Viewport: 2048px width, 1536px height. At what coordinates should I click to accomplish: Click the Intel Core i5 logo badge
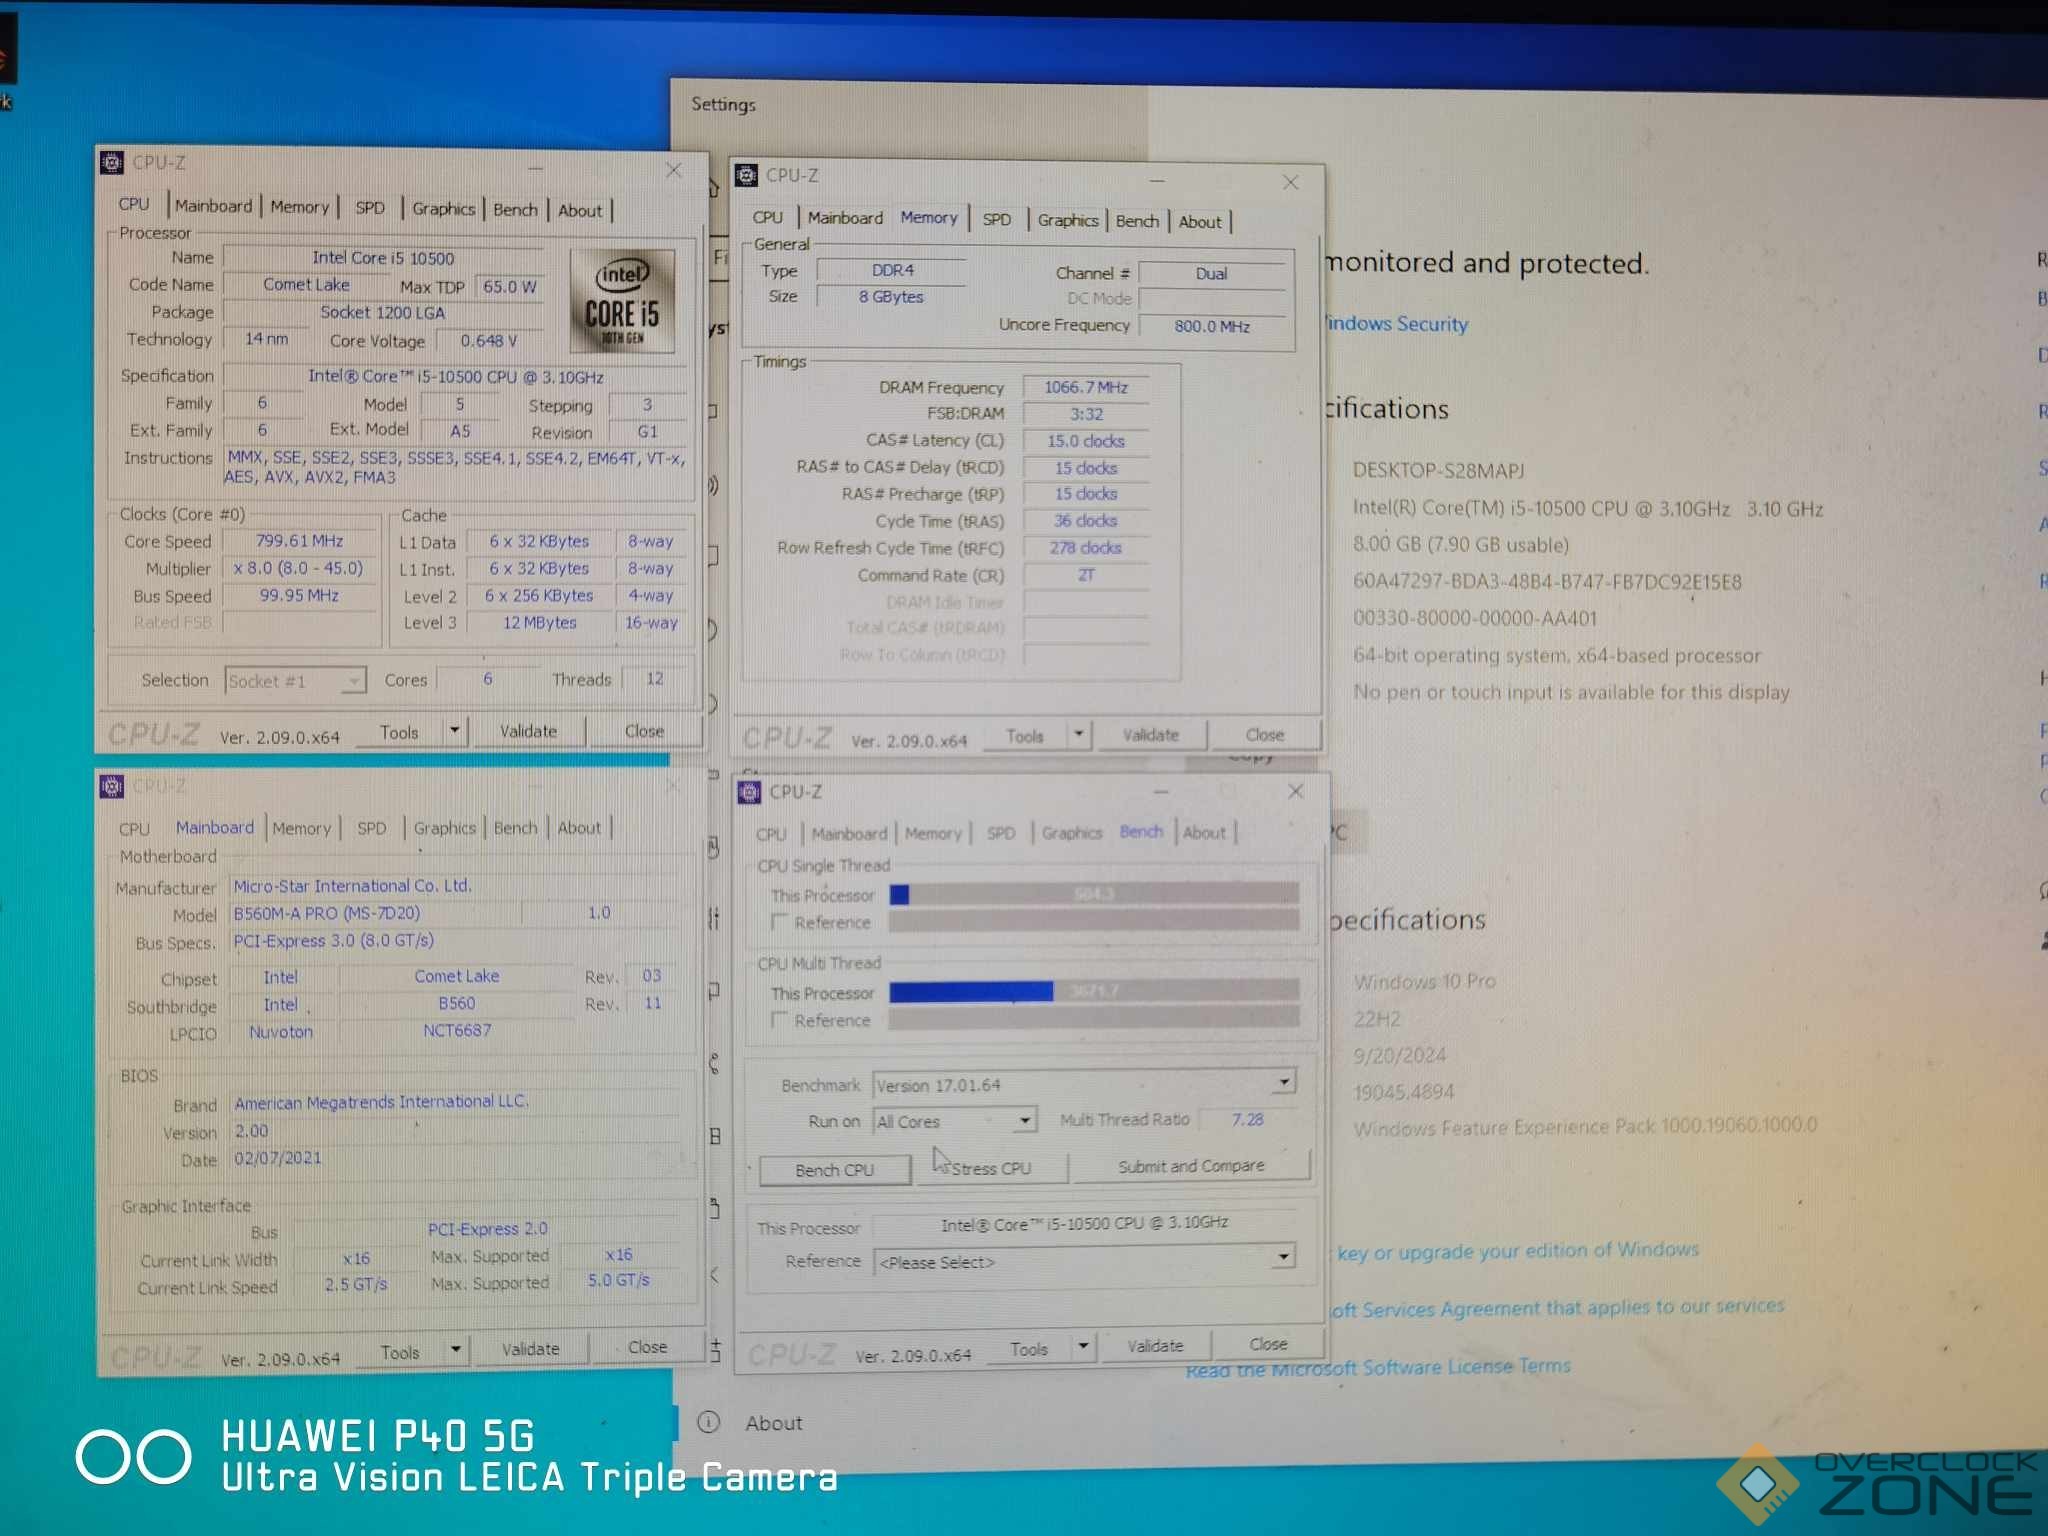pos(622,302)
